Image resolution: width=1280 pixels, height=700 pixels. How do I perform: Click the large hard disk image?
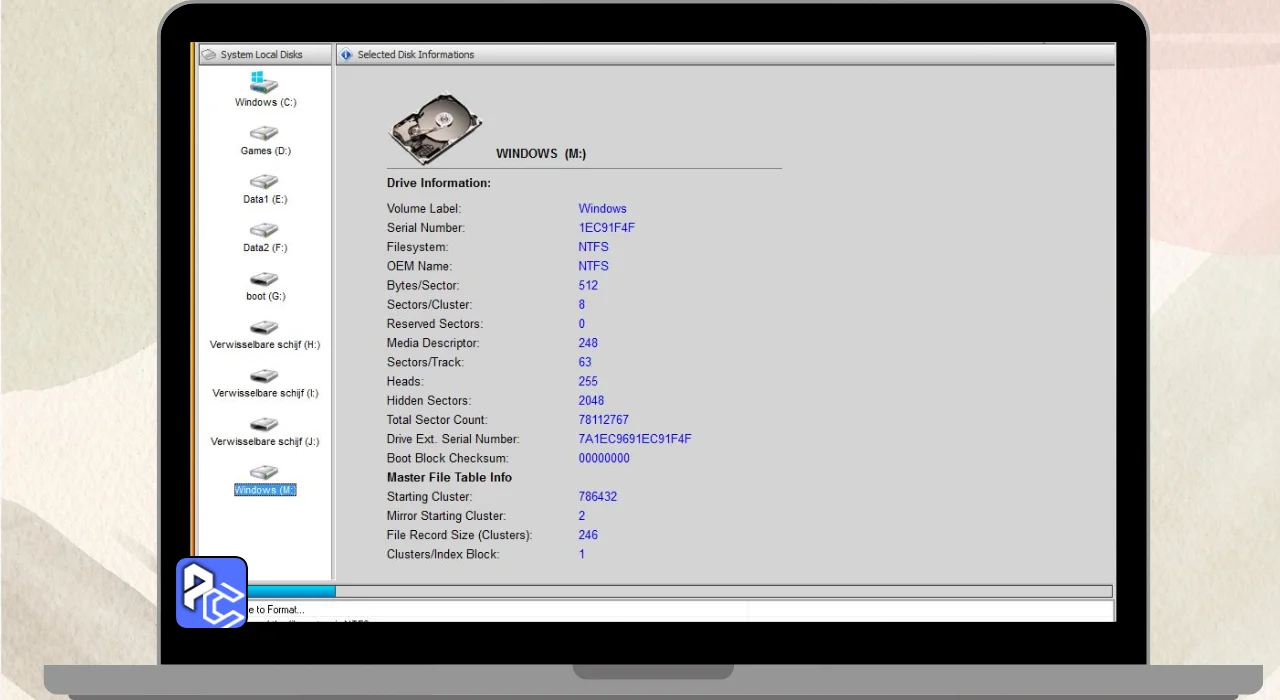tap(435, 130)
